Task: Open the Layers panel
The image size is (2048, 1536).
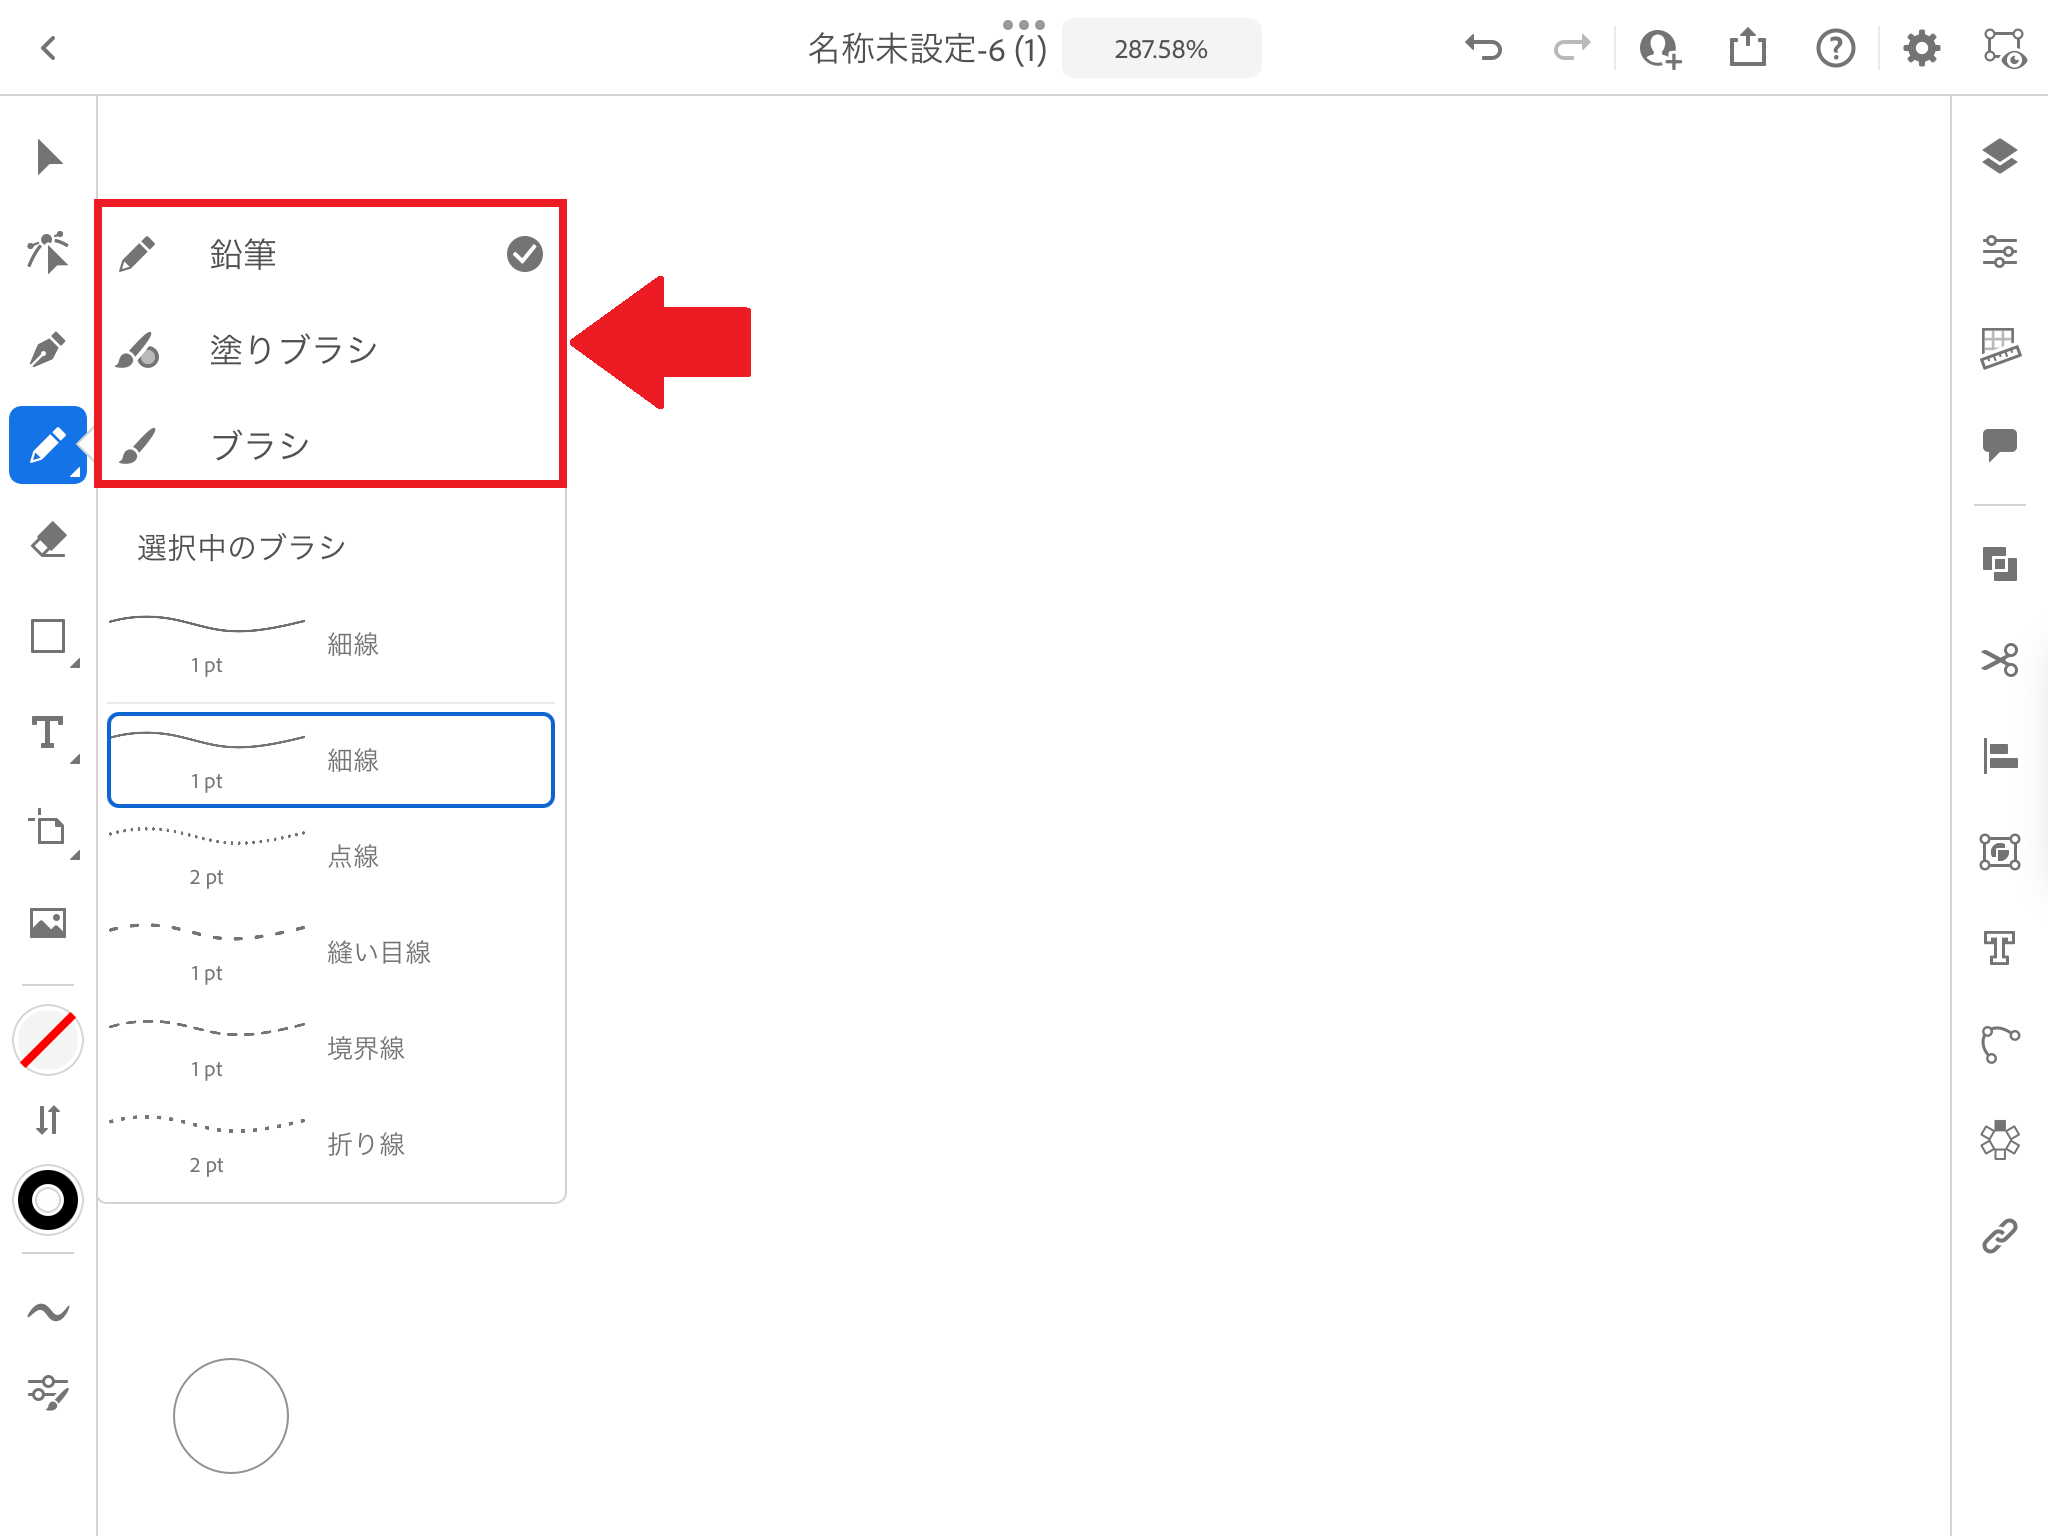Action: point(1999,157)
